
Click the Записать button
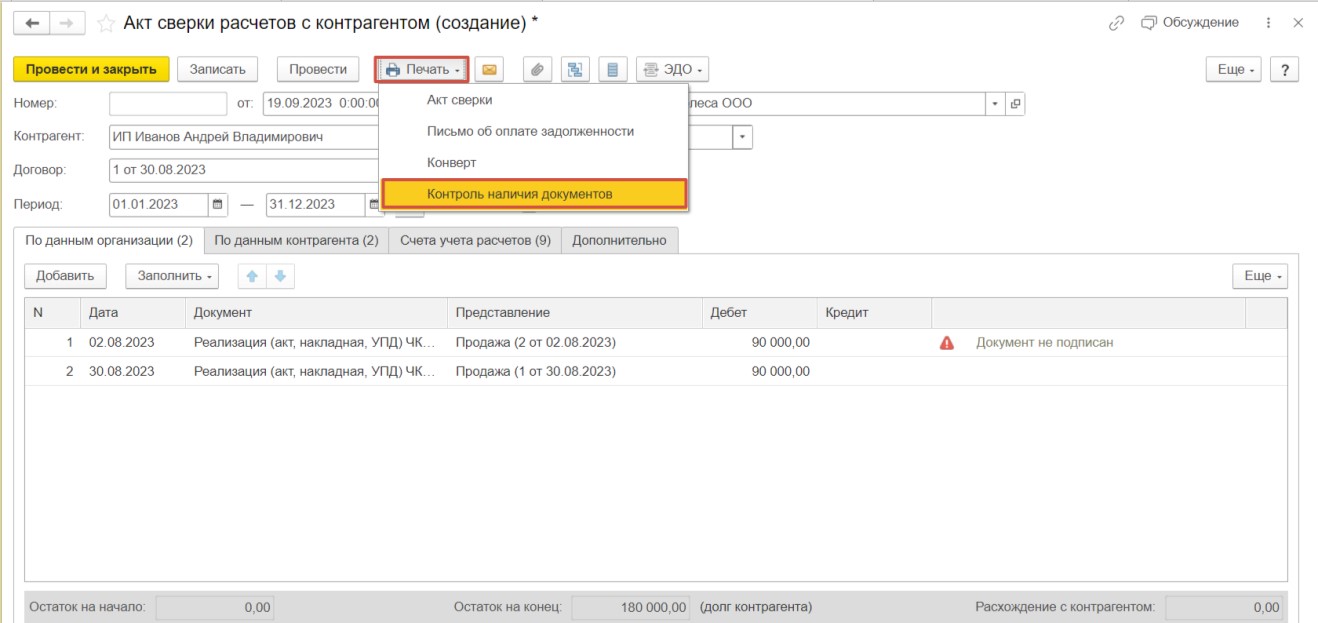coord(217,69)
